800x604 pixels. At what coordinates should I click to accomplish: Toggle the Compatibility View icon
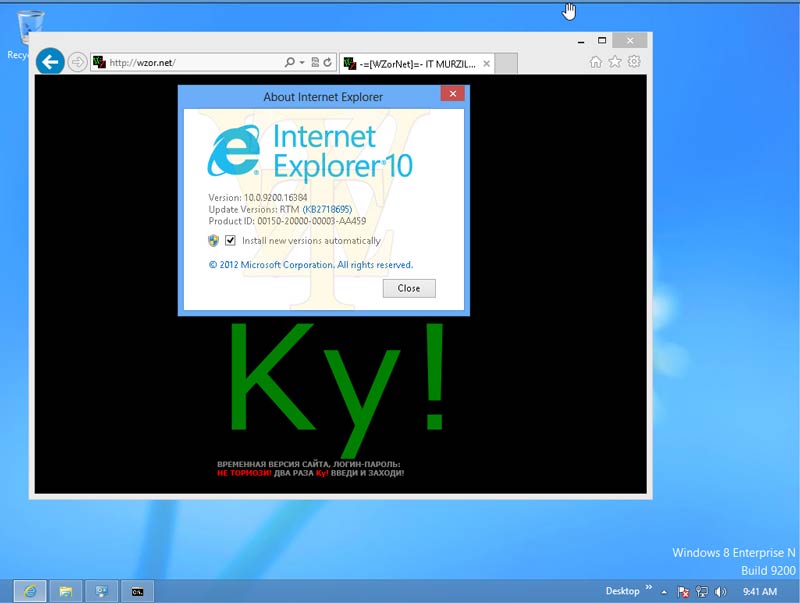(x=314, y=62)
